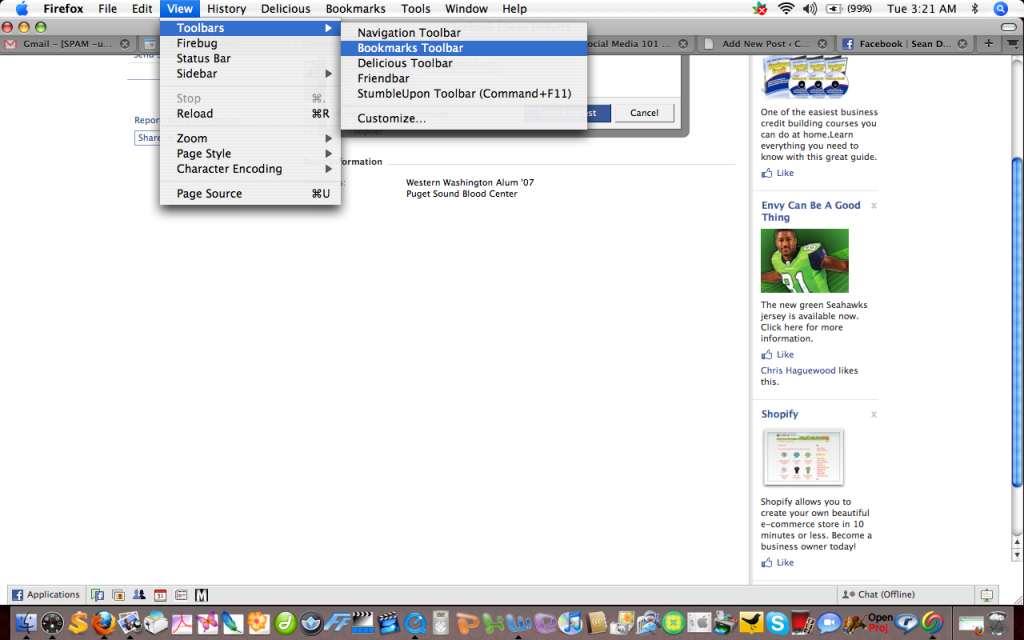Image resolution: width=1024 pixels, height=640 pixels.
Task: Open the Apple menu
Action: tap(22, 8)
